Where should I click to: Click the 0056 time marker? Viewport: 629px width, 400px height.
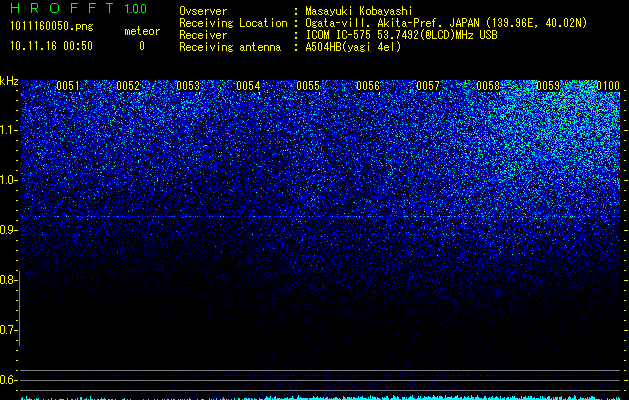coord(368,86)
